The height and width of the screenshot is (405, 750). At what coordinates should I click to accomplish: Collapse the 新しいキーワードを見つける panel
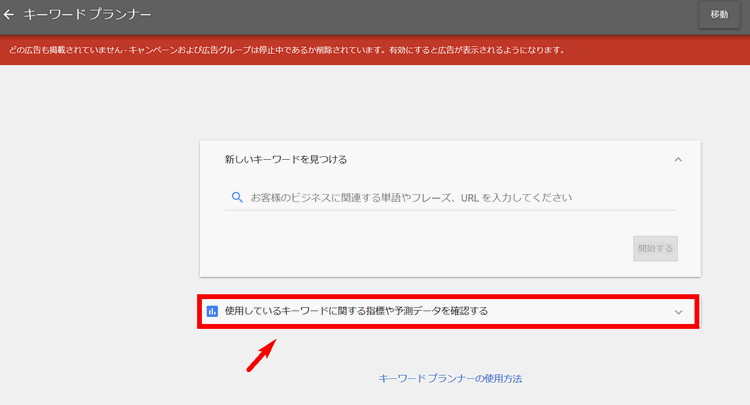tap(678, 160)
